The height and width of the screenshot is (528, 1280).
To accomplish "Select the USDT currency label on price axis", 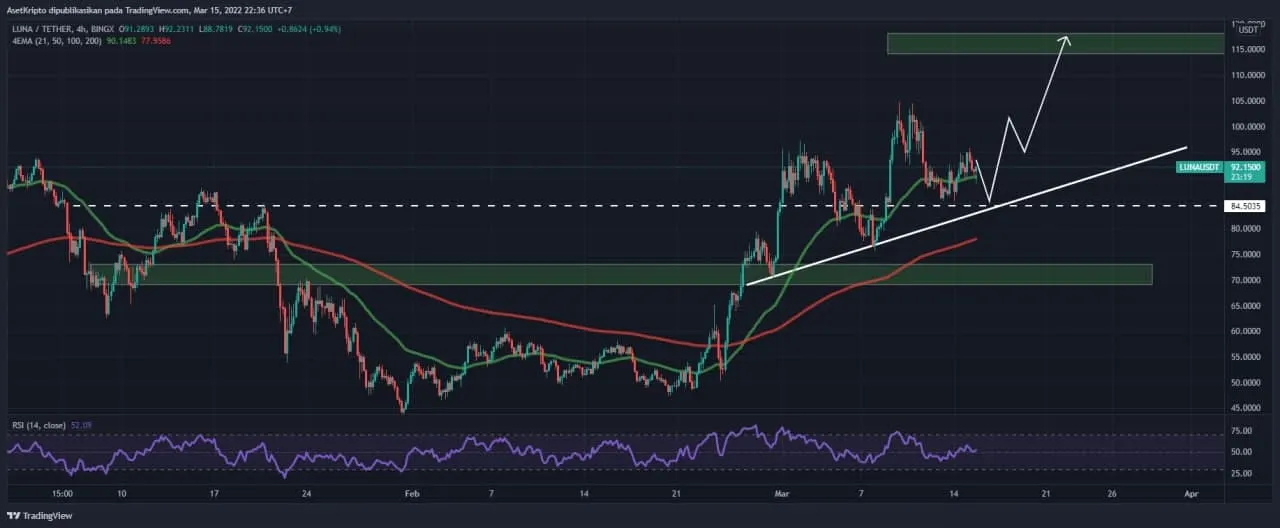I will point(1248,30).
